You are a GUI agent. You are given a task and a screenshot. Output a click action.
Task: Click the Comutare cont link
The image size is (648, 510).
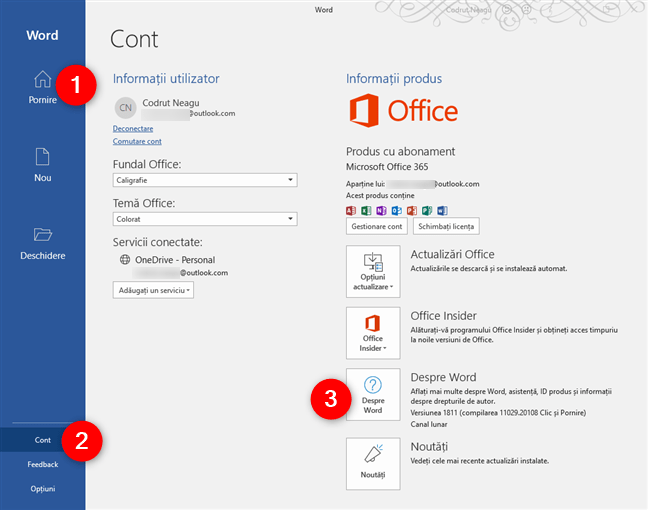point(137,141)
